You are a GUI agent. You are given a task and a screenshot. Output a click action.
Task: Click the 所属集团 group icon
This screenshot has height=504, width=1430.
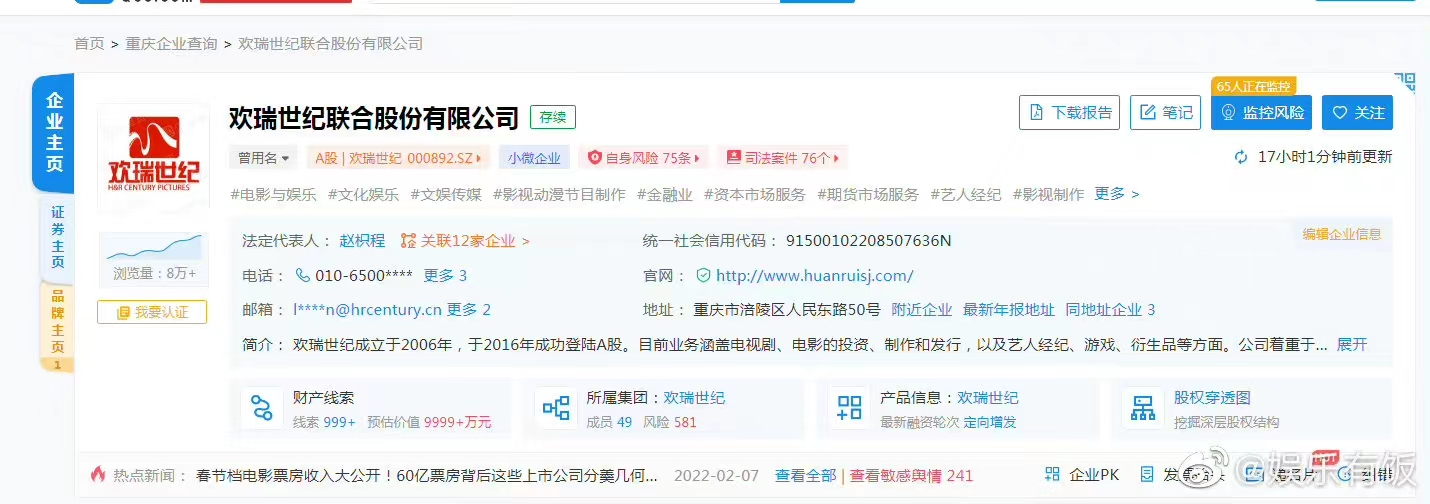click(555, 408)
